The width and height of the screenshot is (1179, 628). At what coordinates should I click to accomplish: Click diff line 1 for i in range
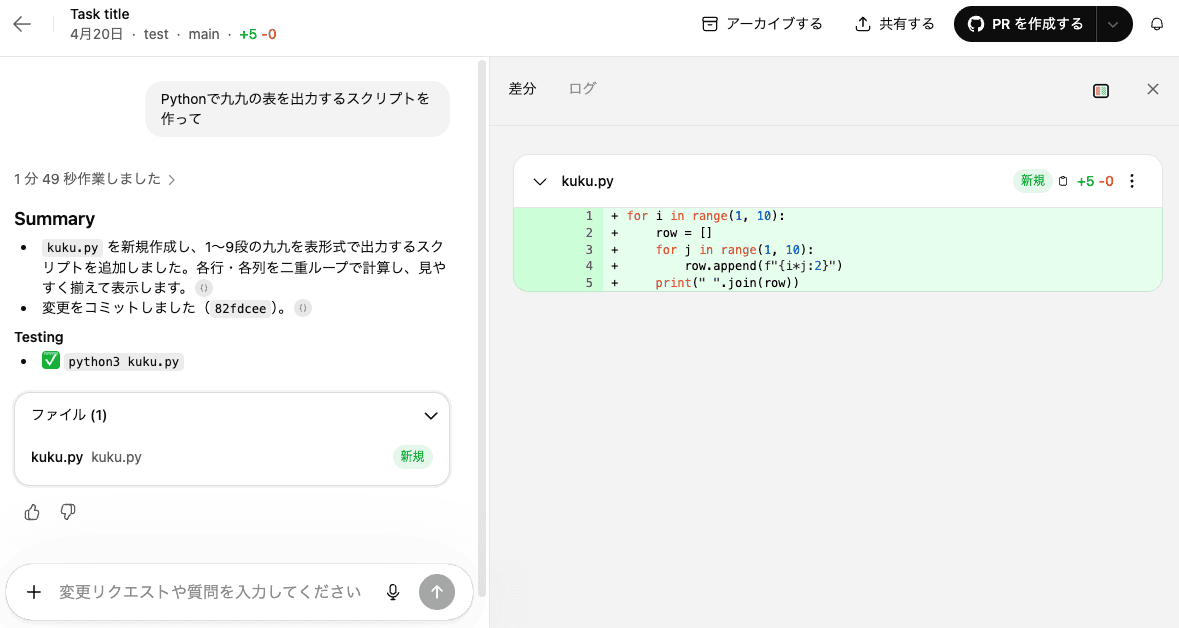pos(838,216)
